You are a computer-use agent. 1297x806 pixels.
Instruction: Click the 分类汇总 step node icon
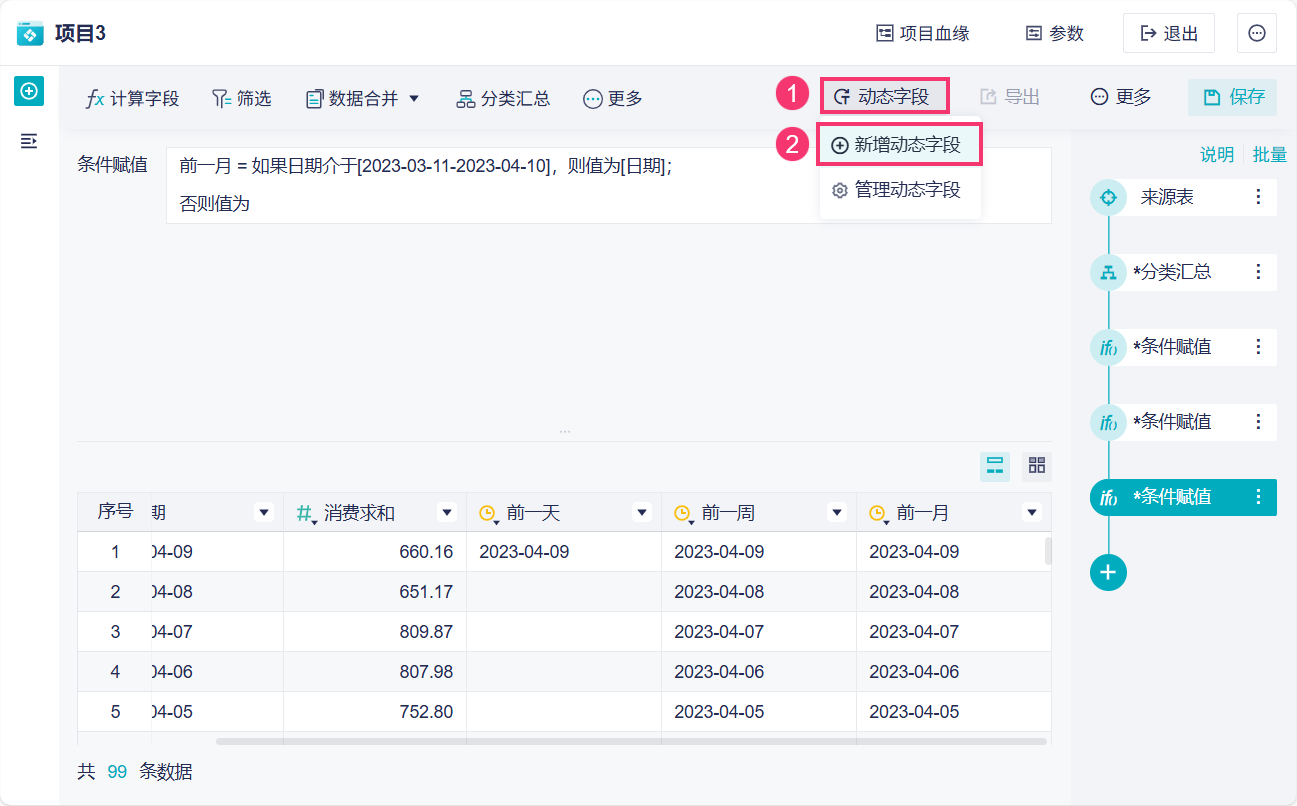[1108, 272]
